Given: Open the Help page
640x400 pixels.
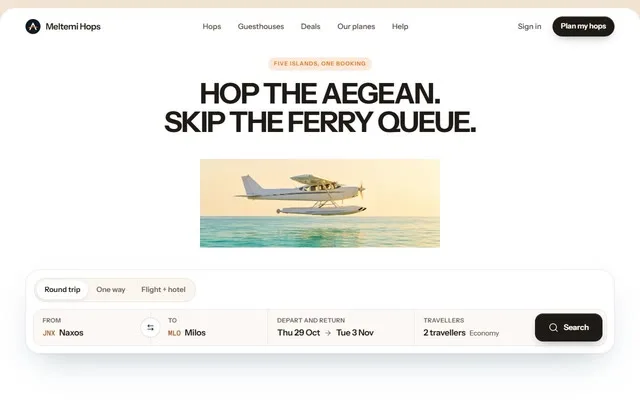Looking at the screenshot, I should point(400,27).
